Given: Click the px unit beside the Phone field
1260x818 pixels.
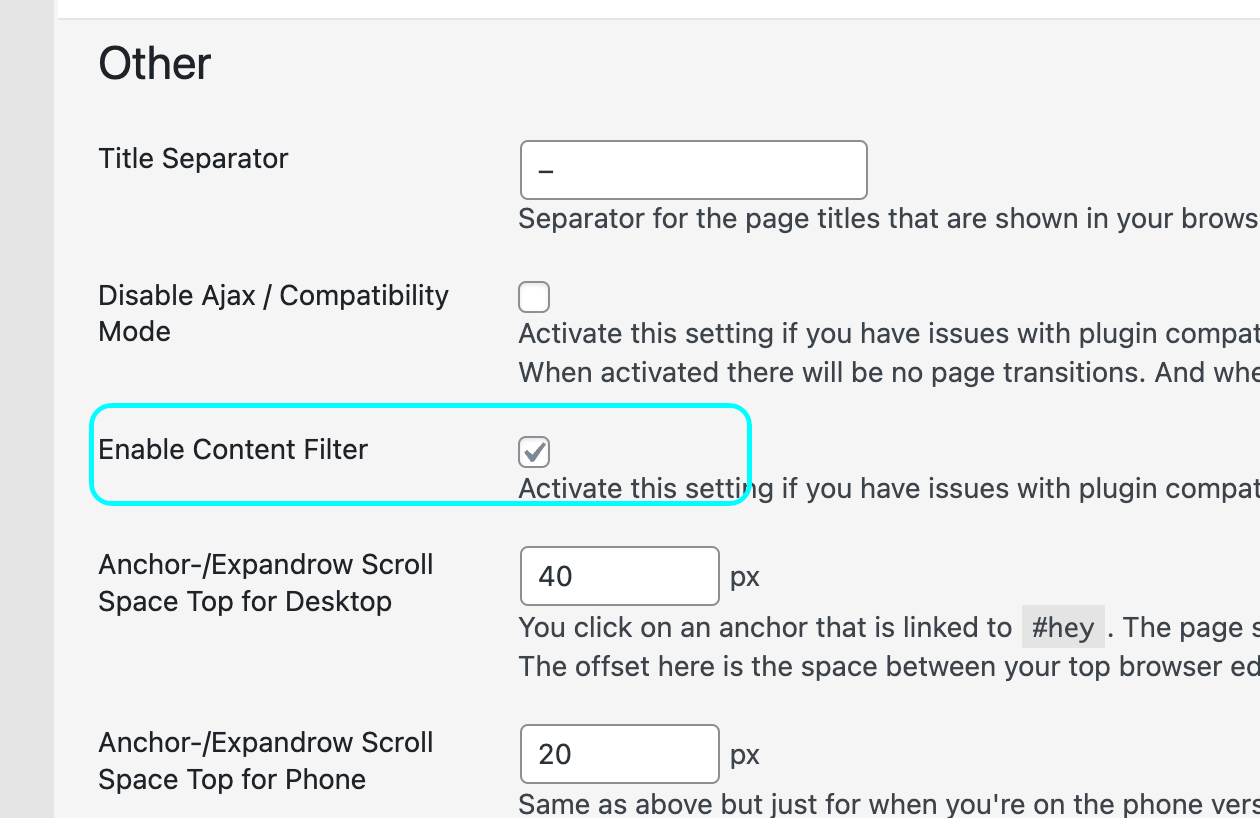Looking at the screenshot, I should [x=745, y=754].
